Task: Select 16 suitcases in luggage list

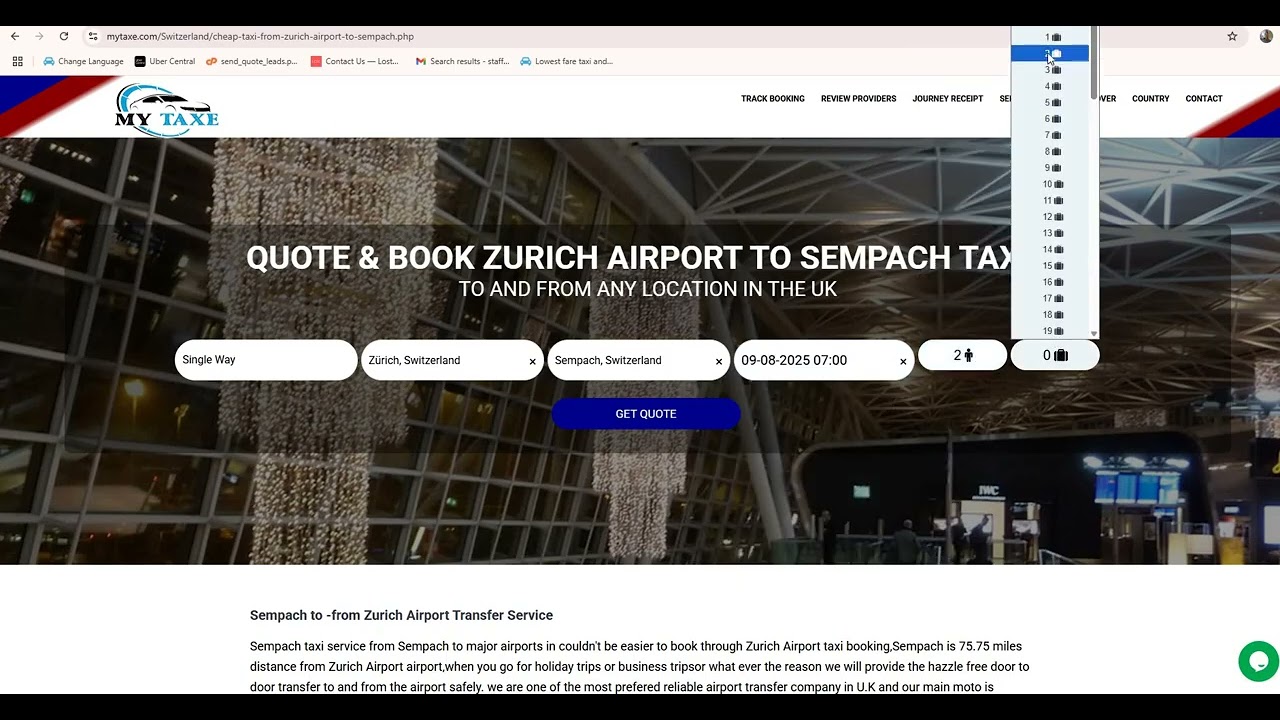Action: (x=1050, y=282)
